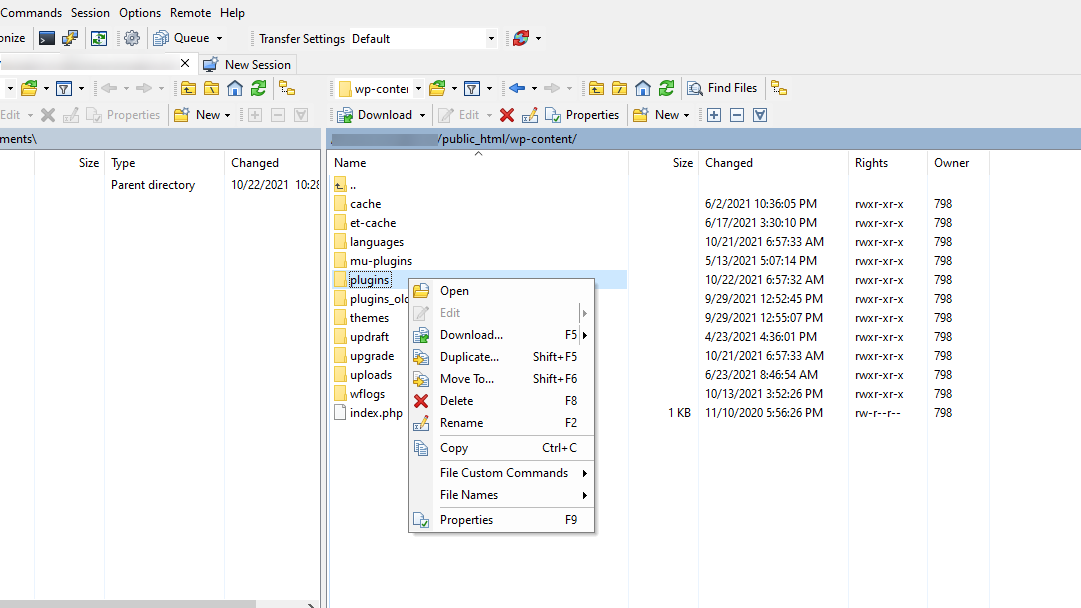The width and height of the screenshot is (1081, 608).
Task: Select the uploads folder
Action: click(x=371, y=375)
